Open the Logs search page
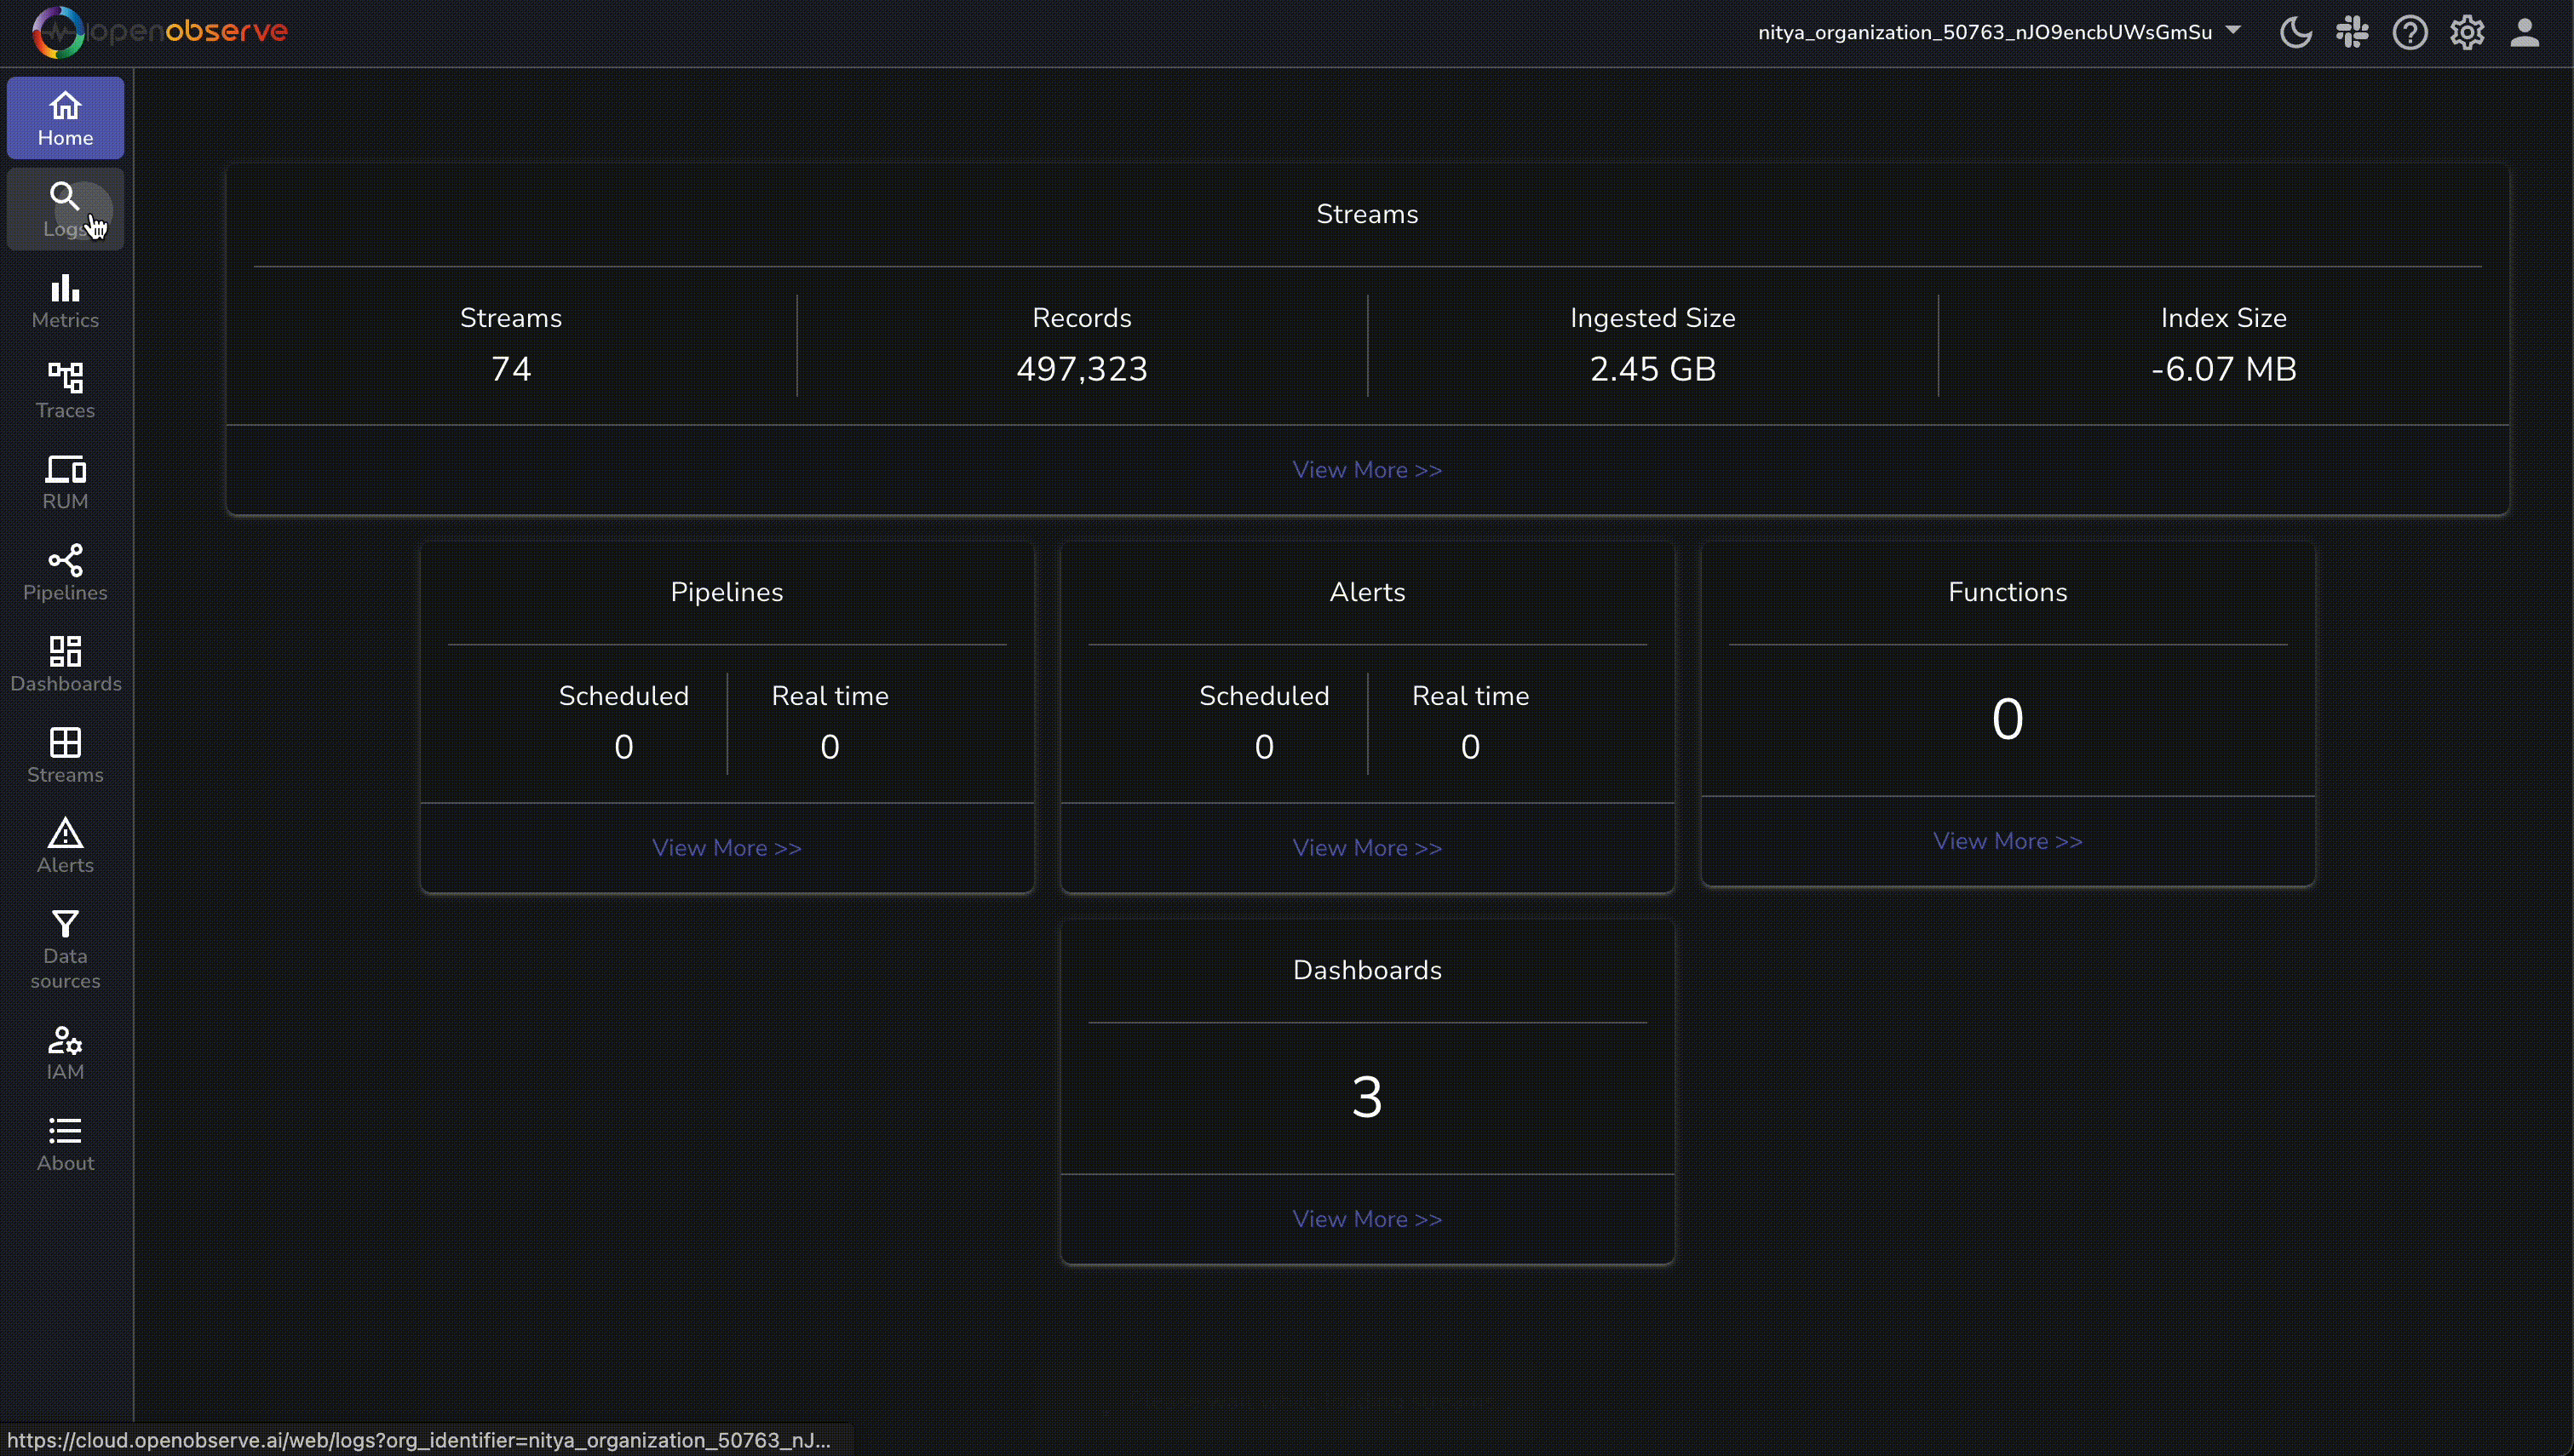 click(x=65, y=208)
